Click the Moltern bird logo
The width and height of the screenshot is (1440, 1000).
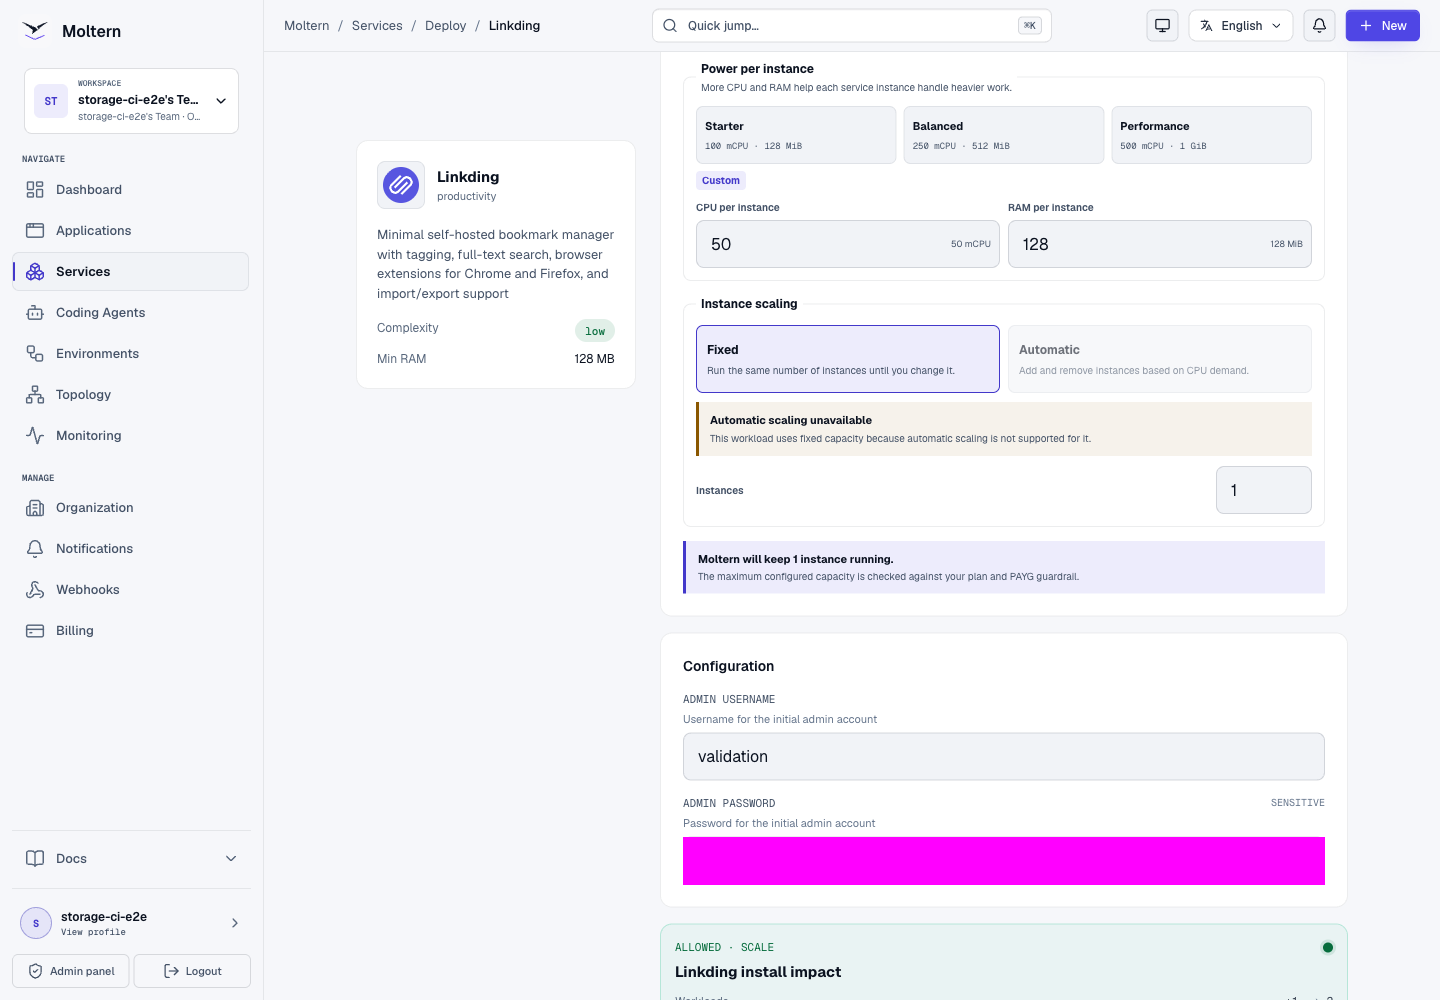click(x=35, y=31)
